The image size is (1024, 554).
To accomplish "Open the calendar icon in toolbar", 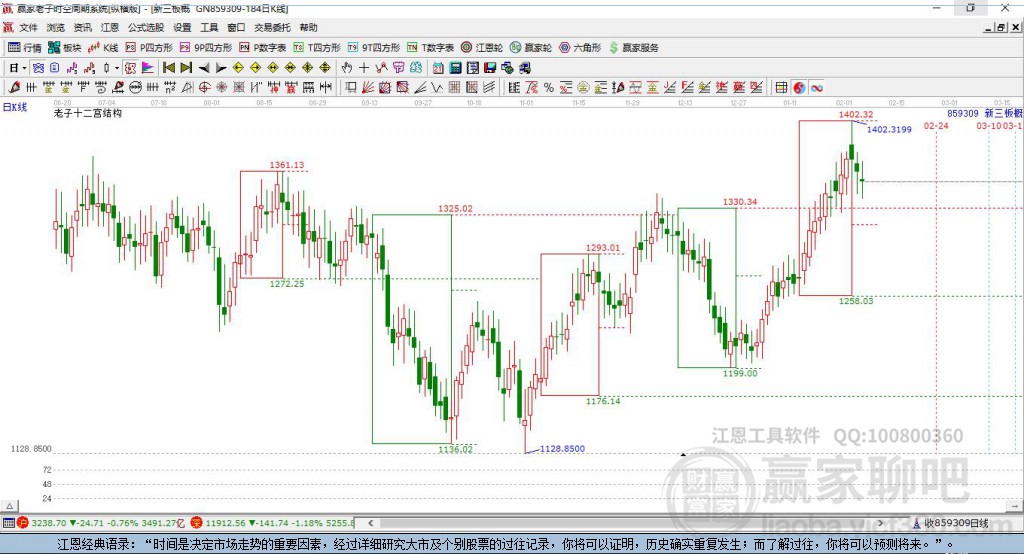I will [x=438, y=68].
